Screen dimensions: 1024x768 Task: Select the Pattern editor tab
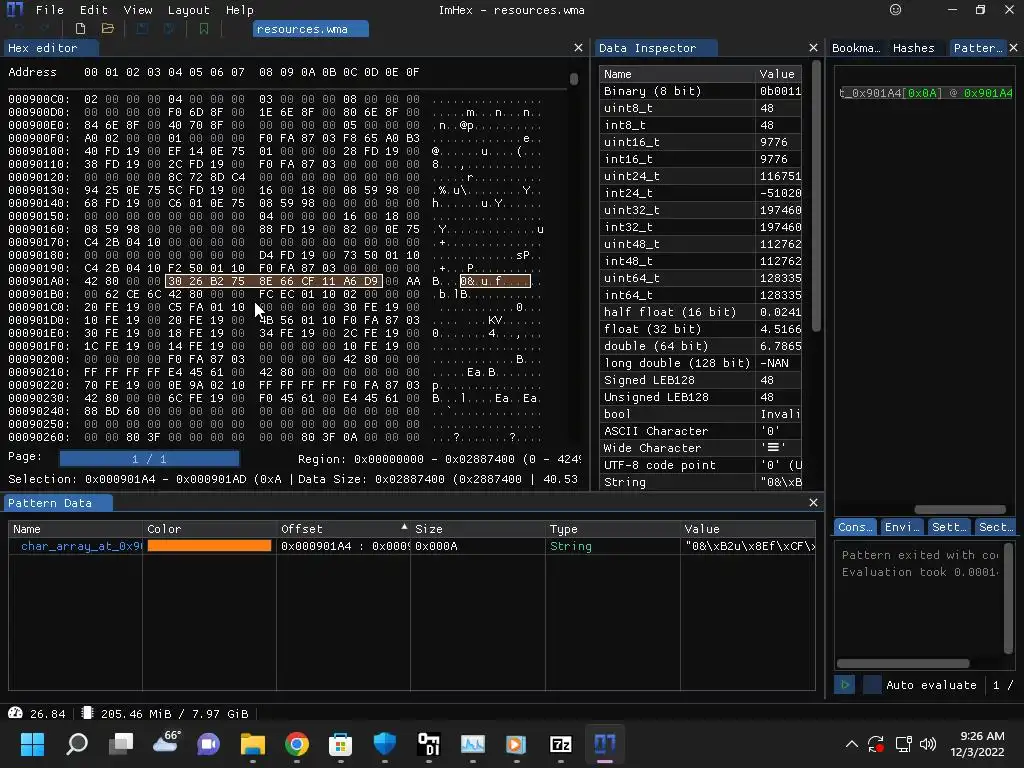tap(978, 48)
